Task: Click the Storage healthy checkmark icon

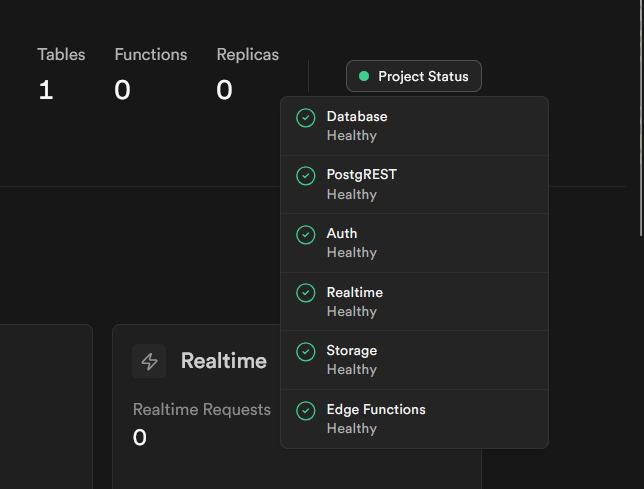Action: (x=306, y=352)
